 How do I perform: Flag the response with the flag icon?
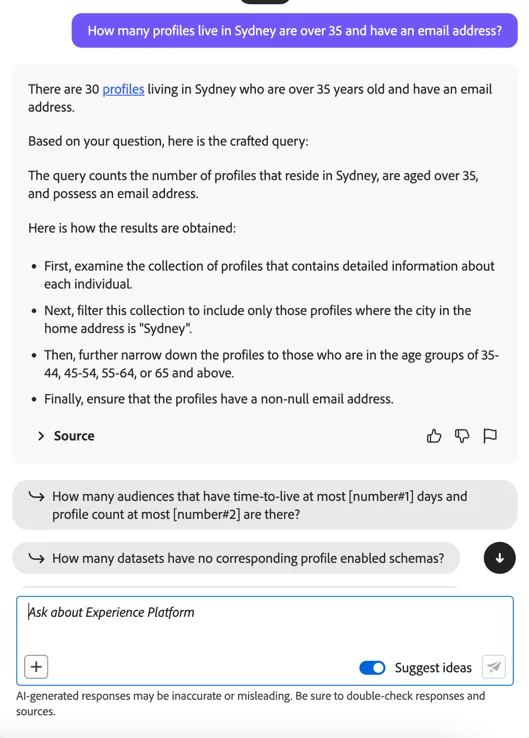490,436
